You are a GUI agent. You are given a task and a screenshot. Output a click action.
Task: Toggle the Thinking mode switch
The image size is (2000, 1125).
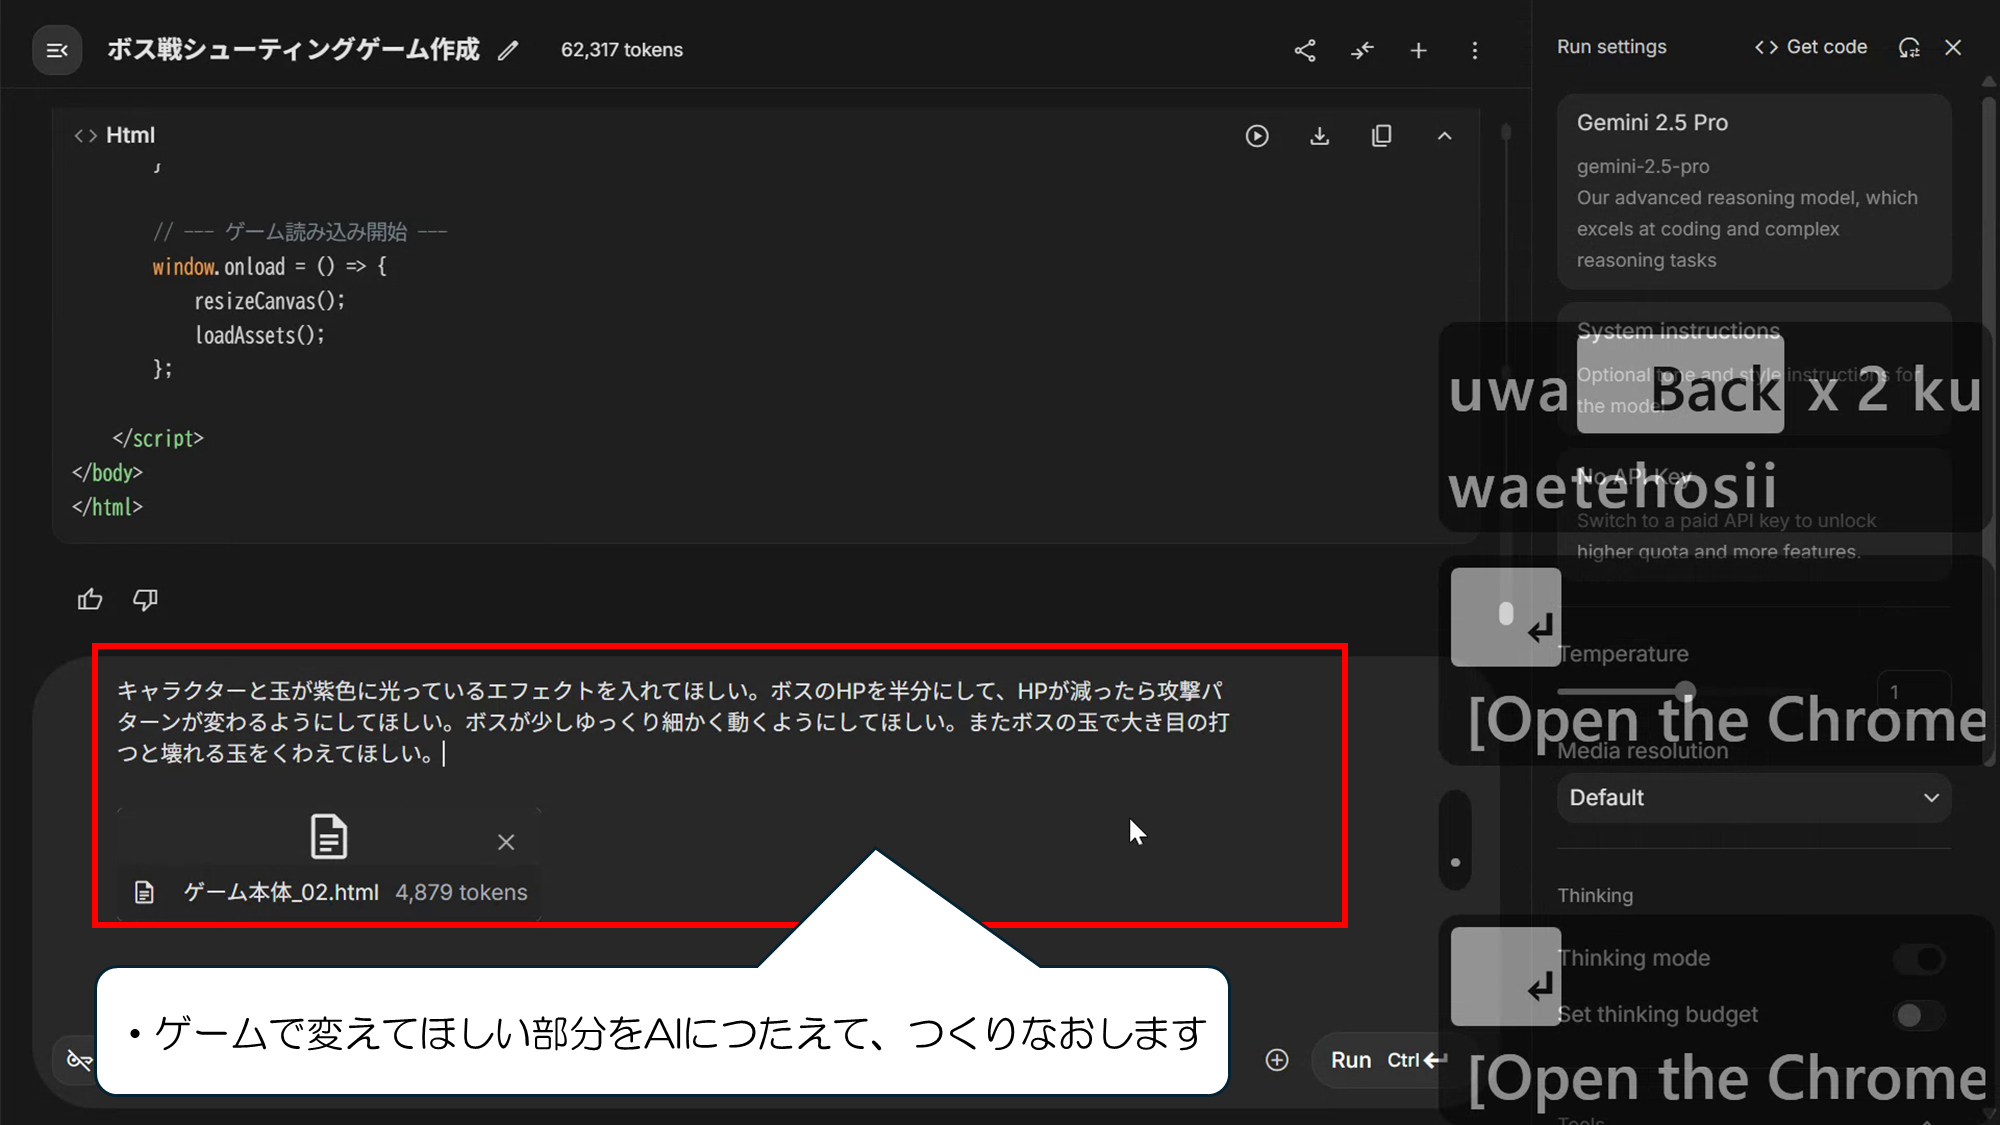tap(1919, 959)
